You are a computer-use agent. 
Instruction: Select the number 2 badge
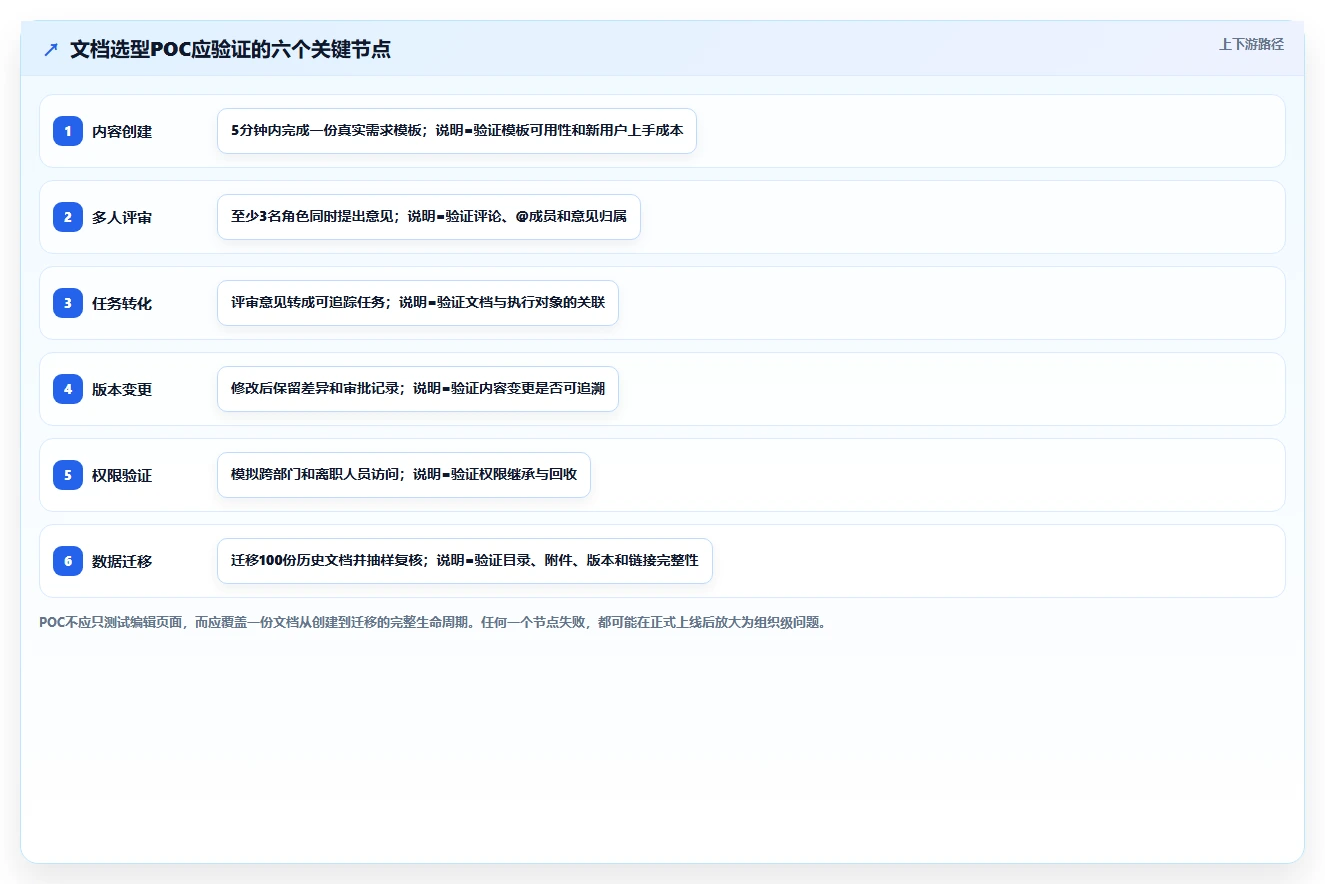click(x=68, y=217)
